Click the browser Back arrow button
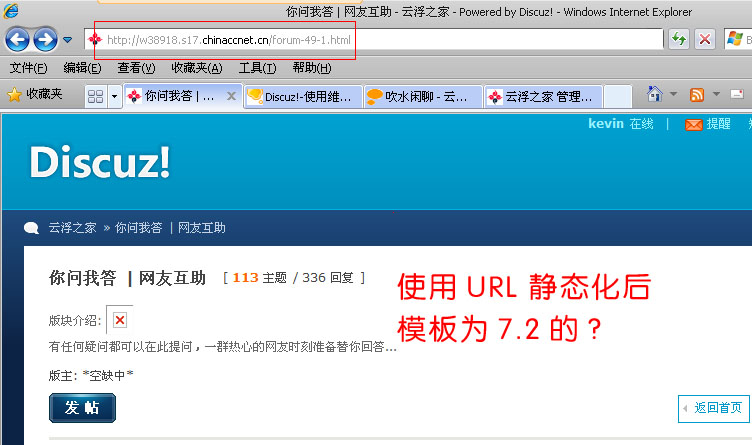Image resolution: width=752 pixels, height=445 pixels. point(17,40)
